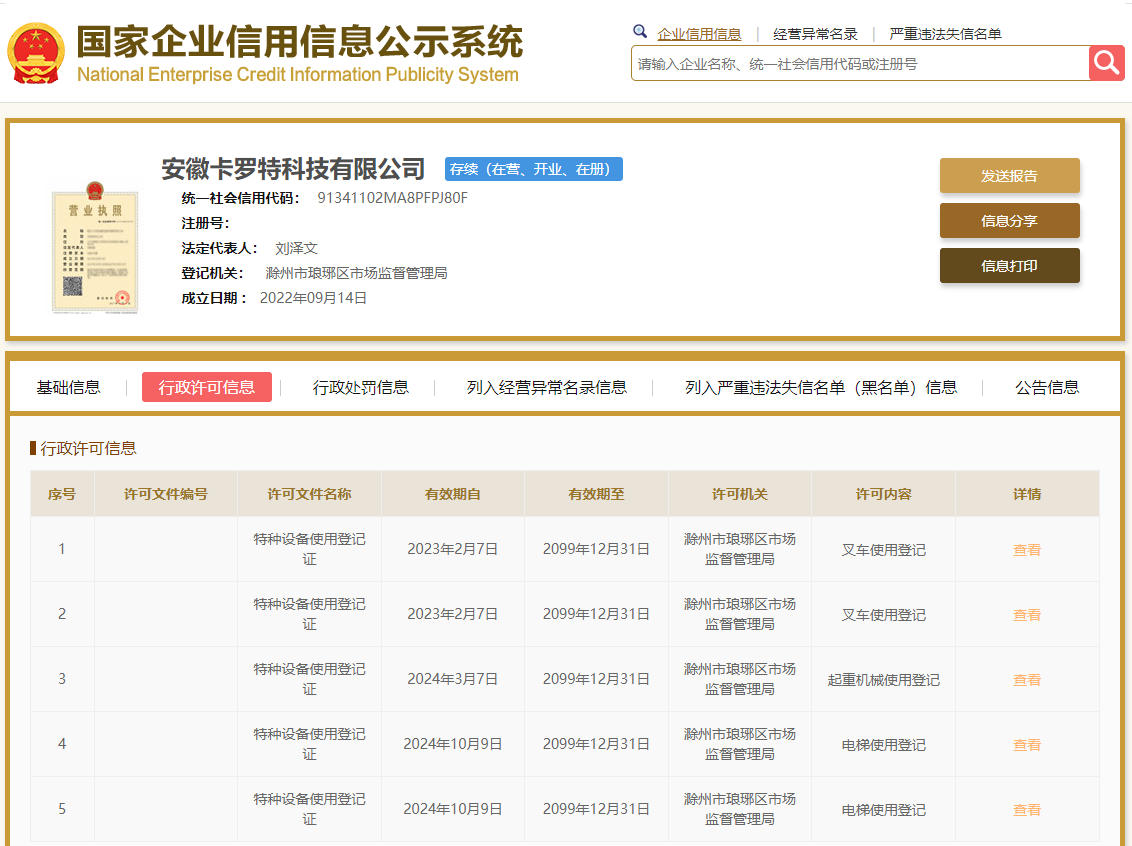
Task: Click the small magnifier icon beside 企业信用信息
Action: (x=640, y=32)
